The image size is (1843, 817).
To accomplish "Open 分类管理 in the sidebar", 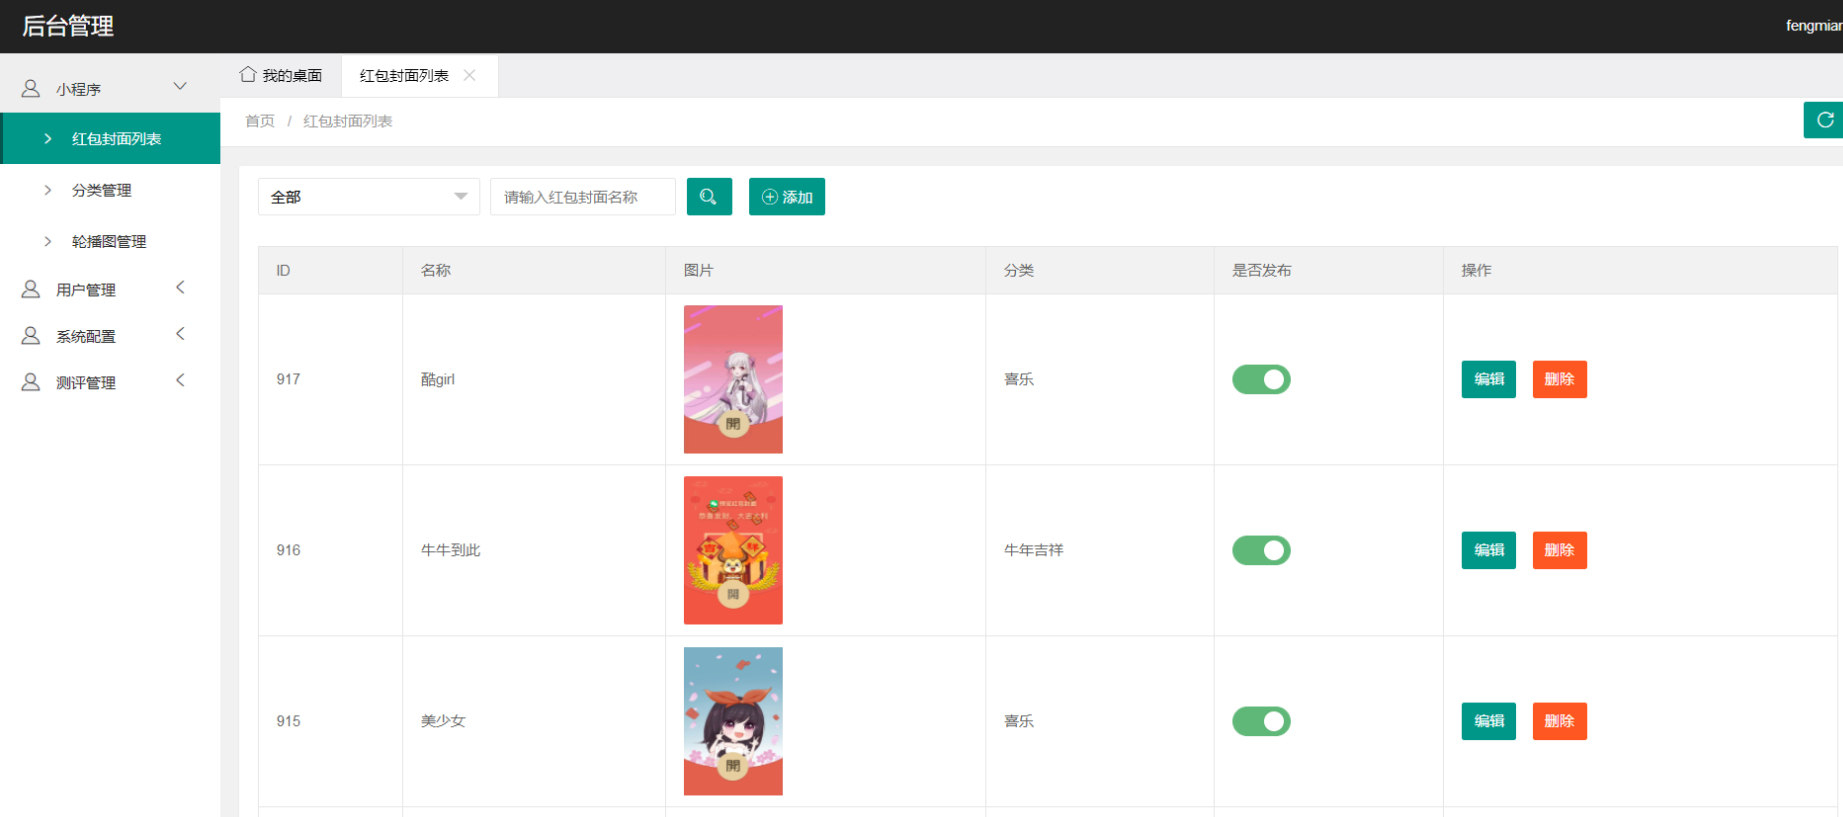I will [x=101, y=190].
